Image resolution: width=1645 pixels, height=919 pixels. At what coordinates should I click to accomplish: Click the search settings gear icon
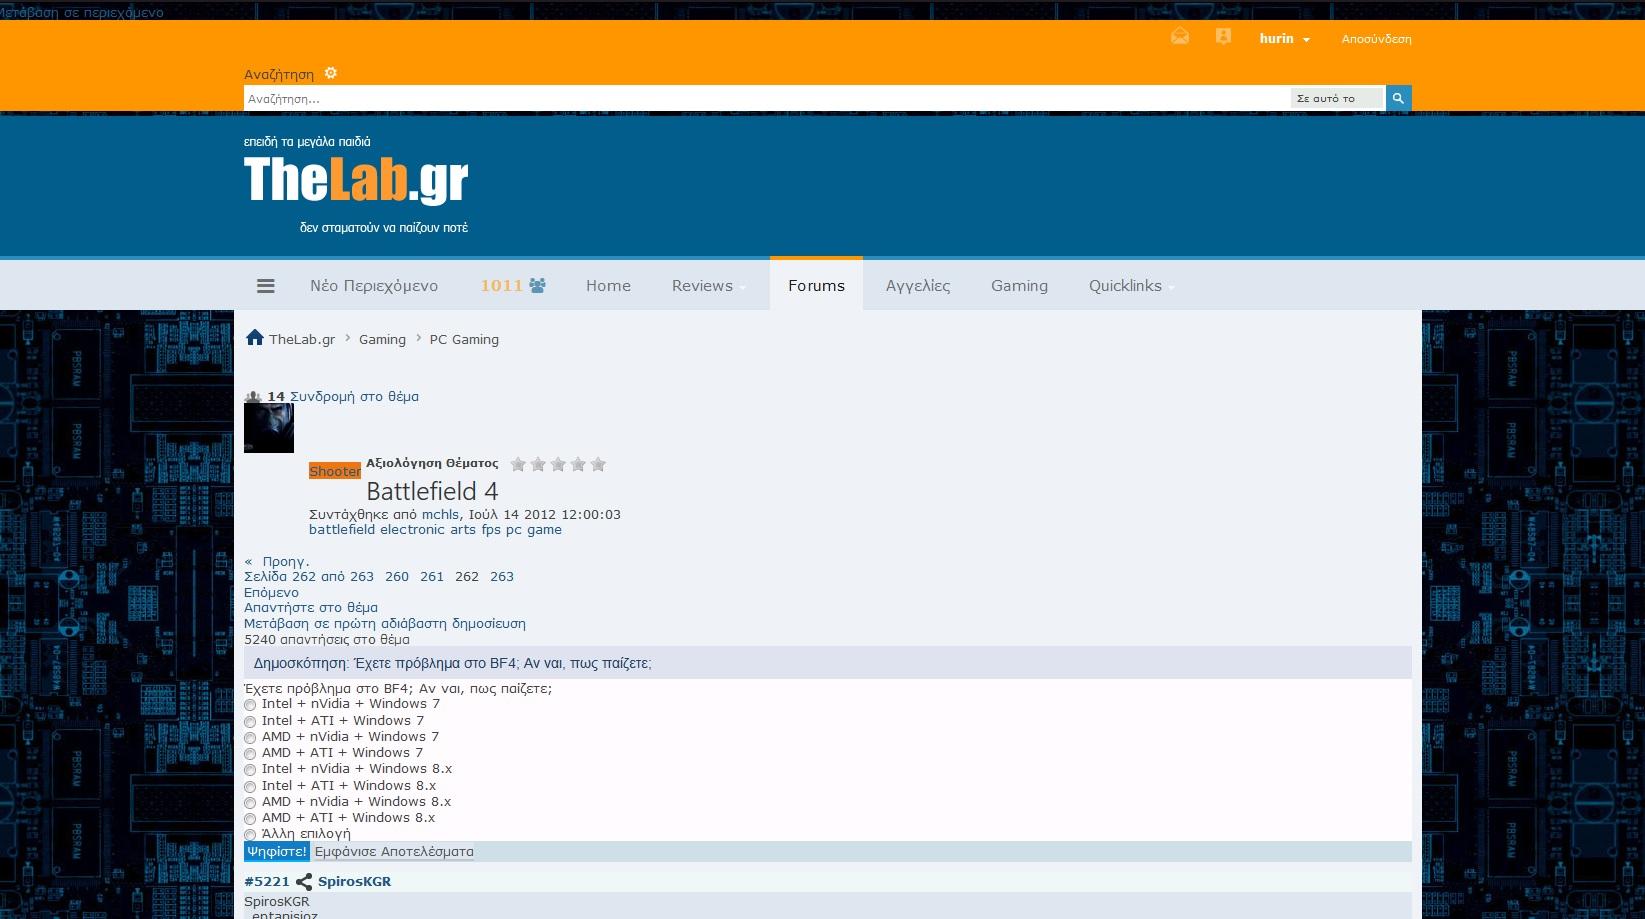[331, 73]
